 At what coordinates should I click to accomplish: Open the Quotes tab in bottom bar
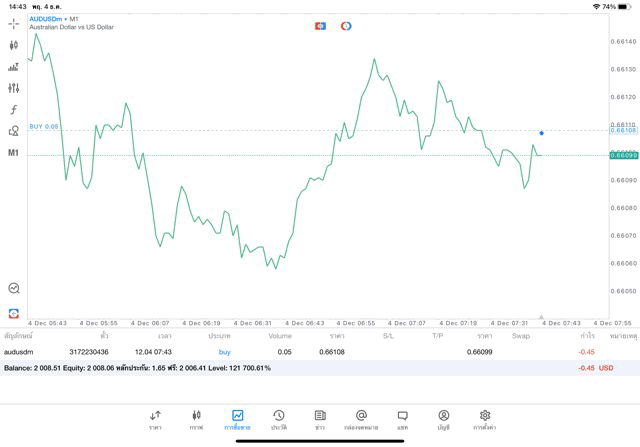[155, 419]
